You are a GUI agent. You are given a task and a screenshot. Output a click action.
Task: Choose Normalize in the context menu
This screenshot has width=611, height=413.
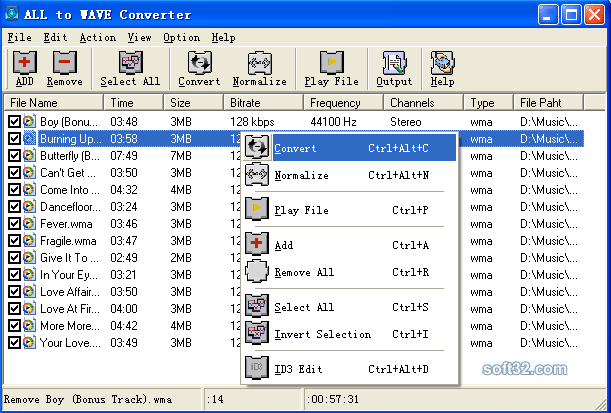350,175
